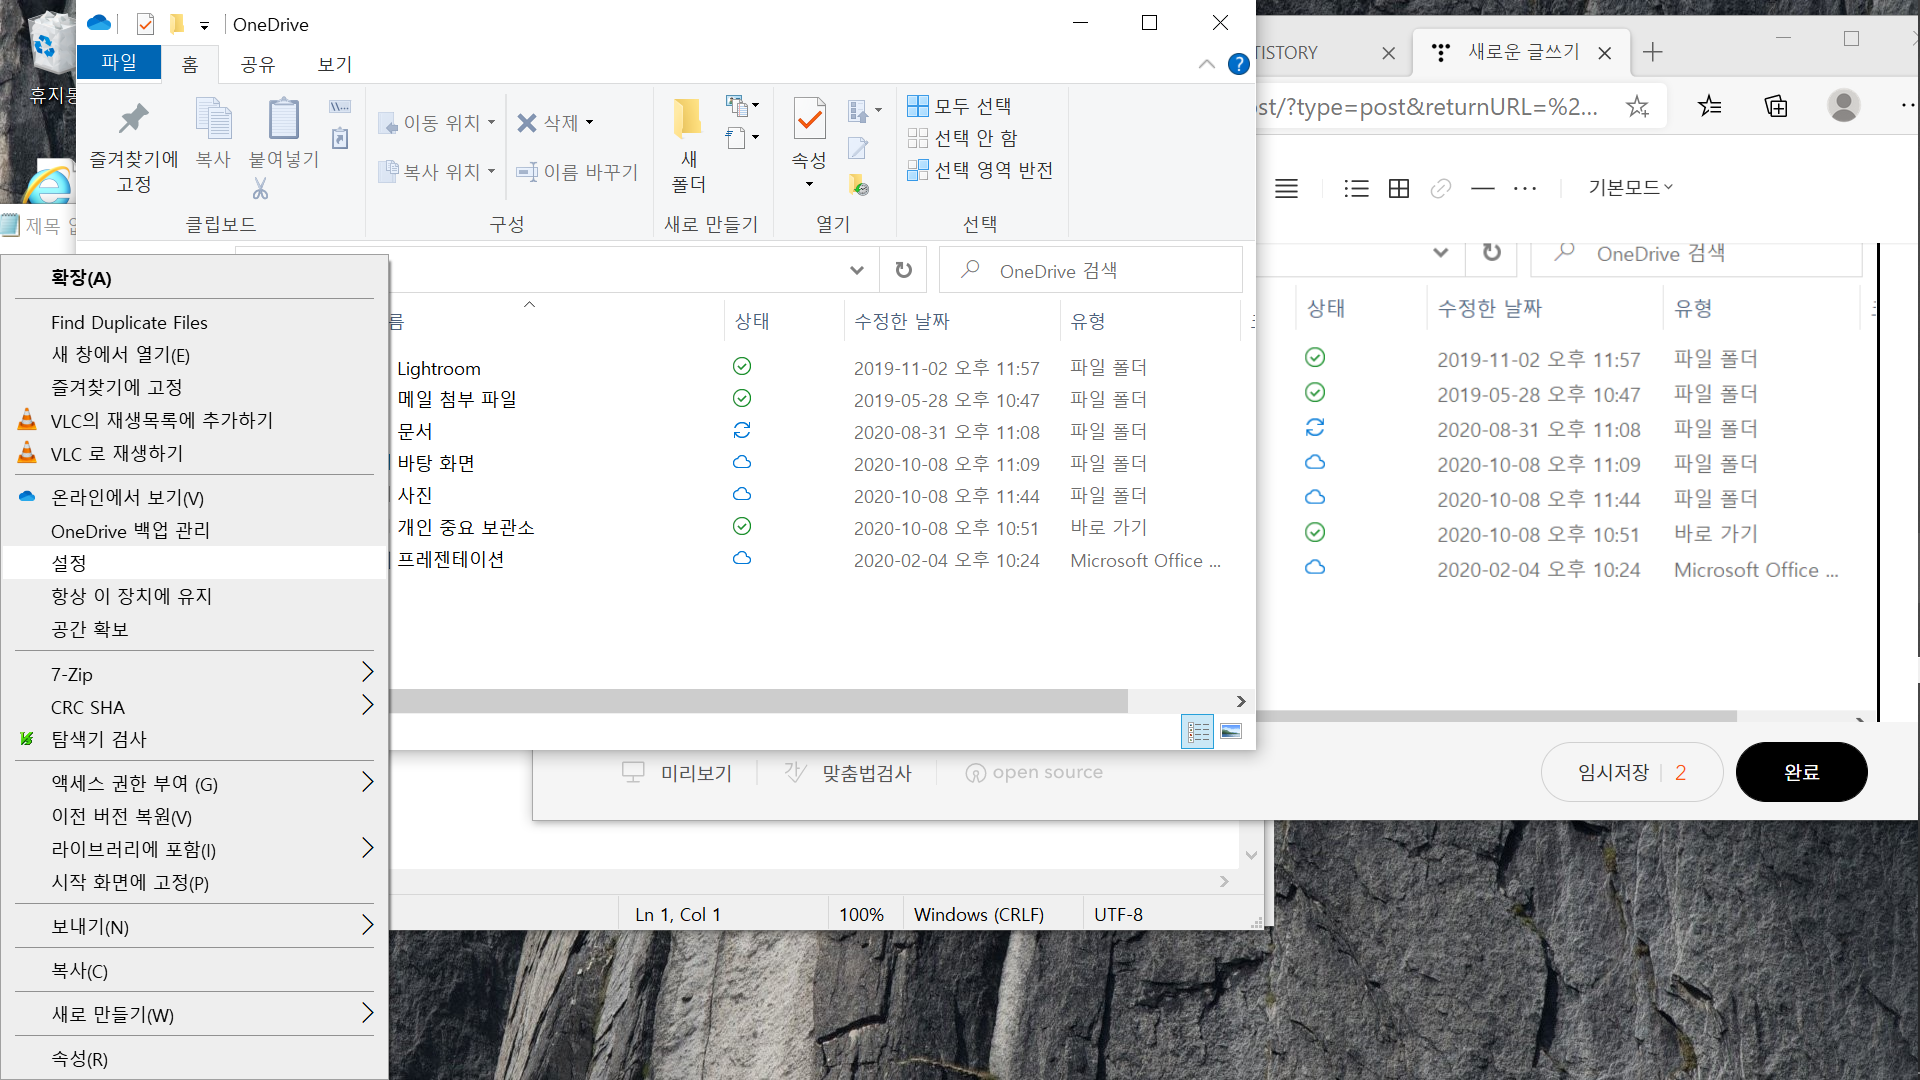Screen dimensions: 1920x1080
Task: Open Properties (속성) ribbon icon
Action: (x=809, y=120)
